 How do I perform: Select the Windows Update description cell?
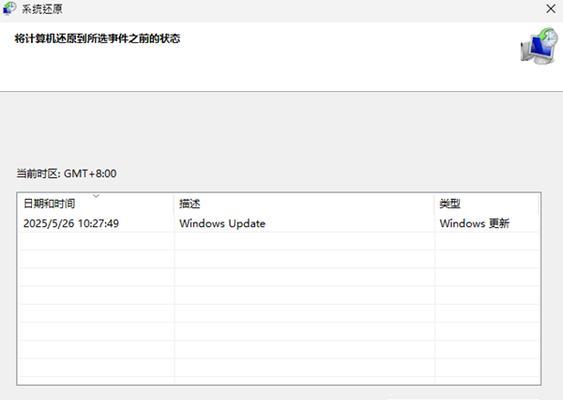[x=222, y=223]
